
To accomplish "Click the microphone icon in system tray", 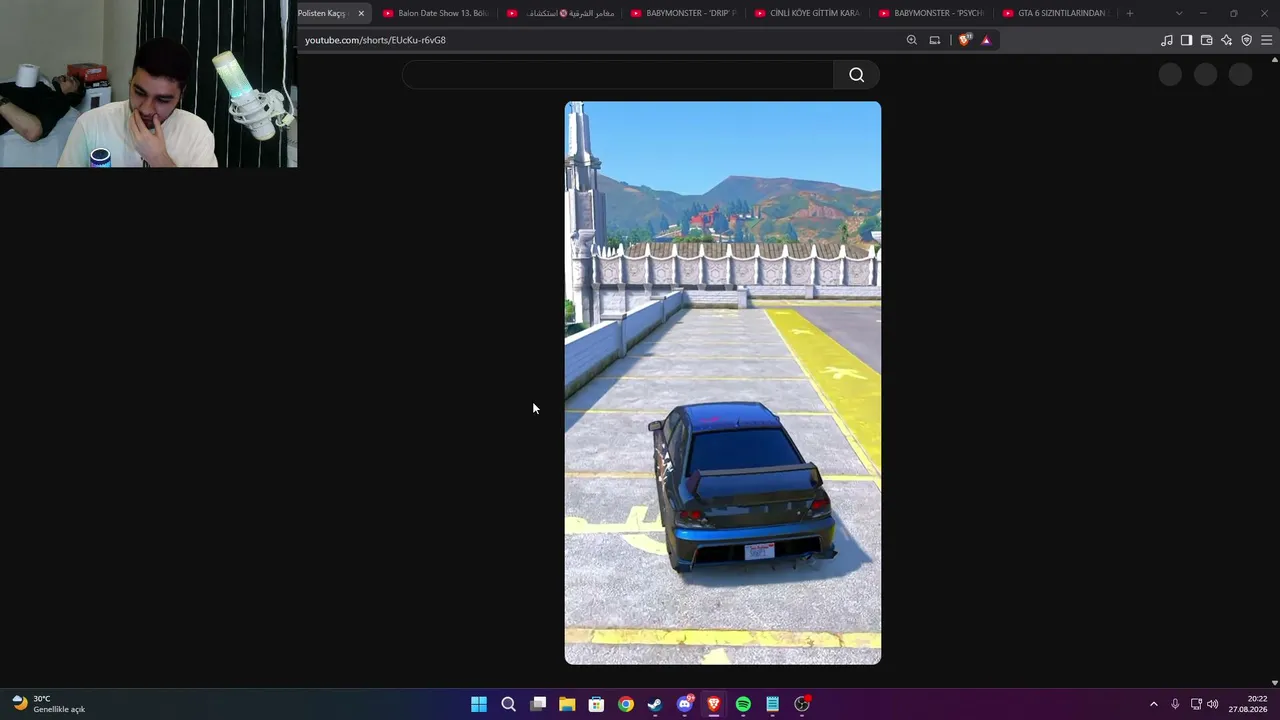I will 1175,704.
